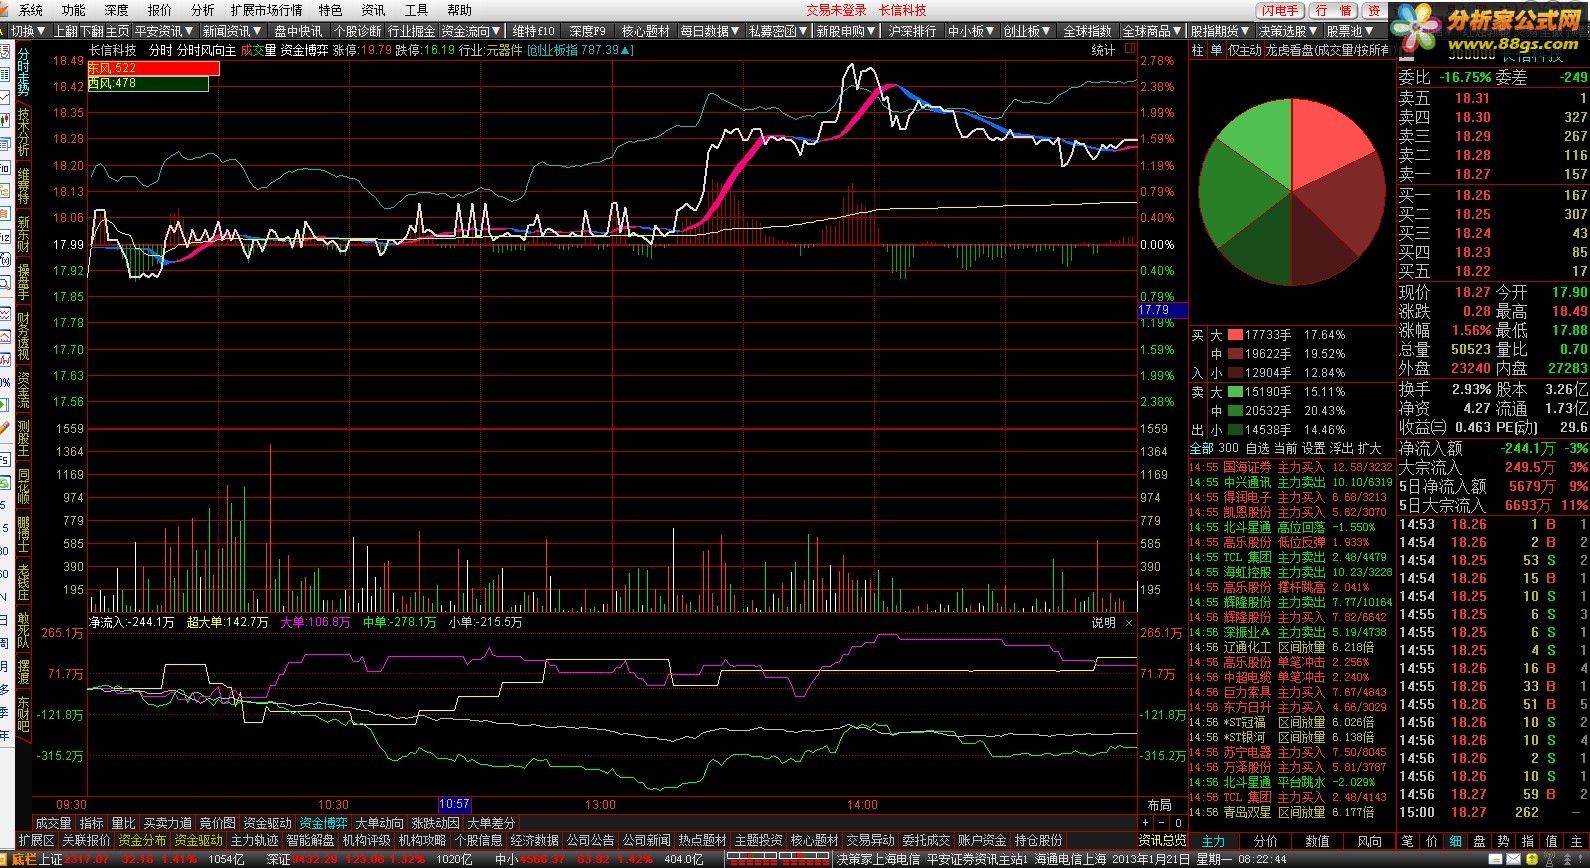Select the 公司公告 bottom tab
Viewport: 1590px width, 868px height.
coord(590,841)
